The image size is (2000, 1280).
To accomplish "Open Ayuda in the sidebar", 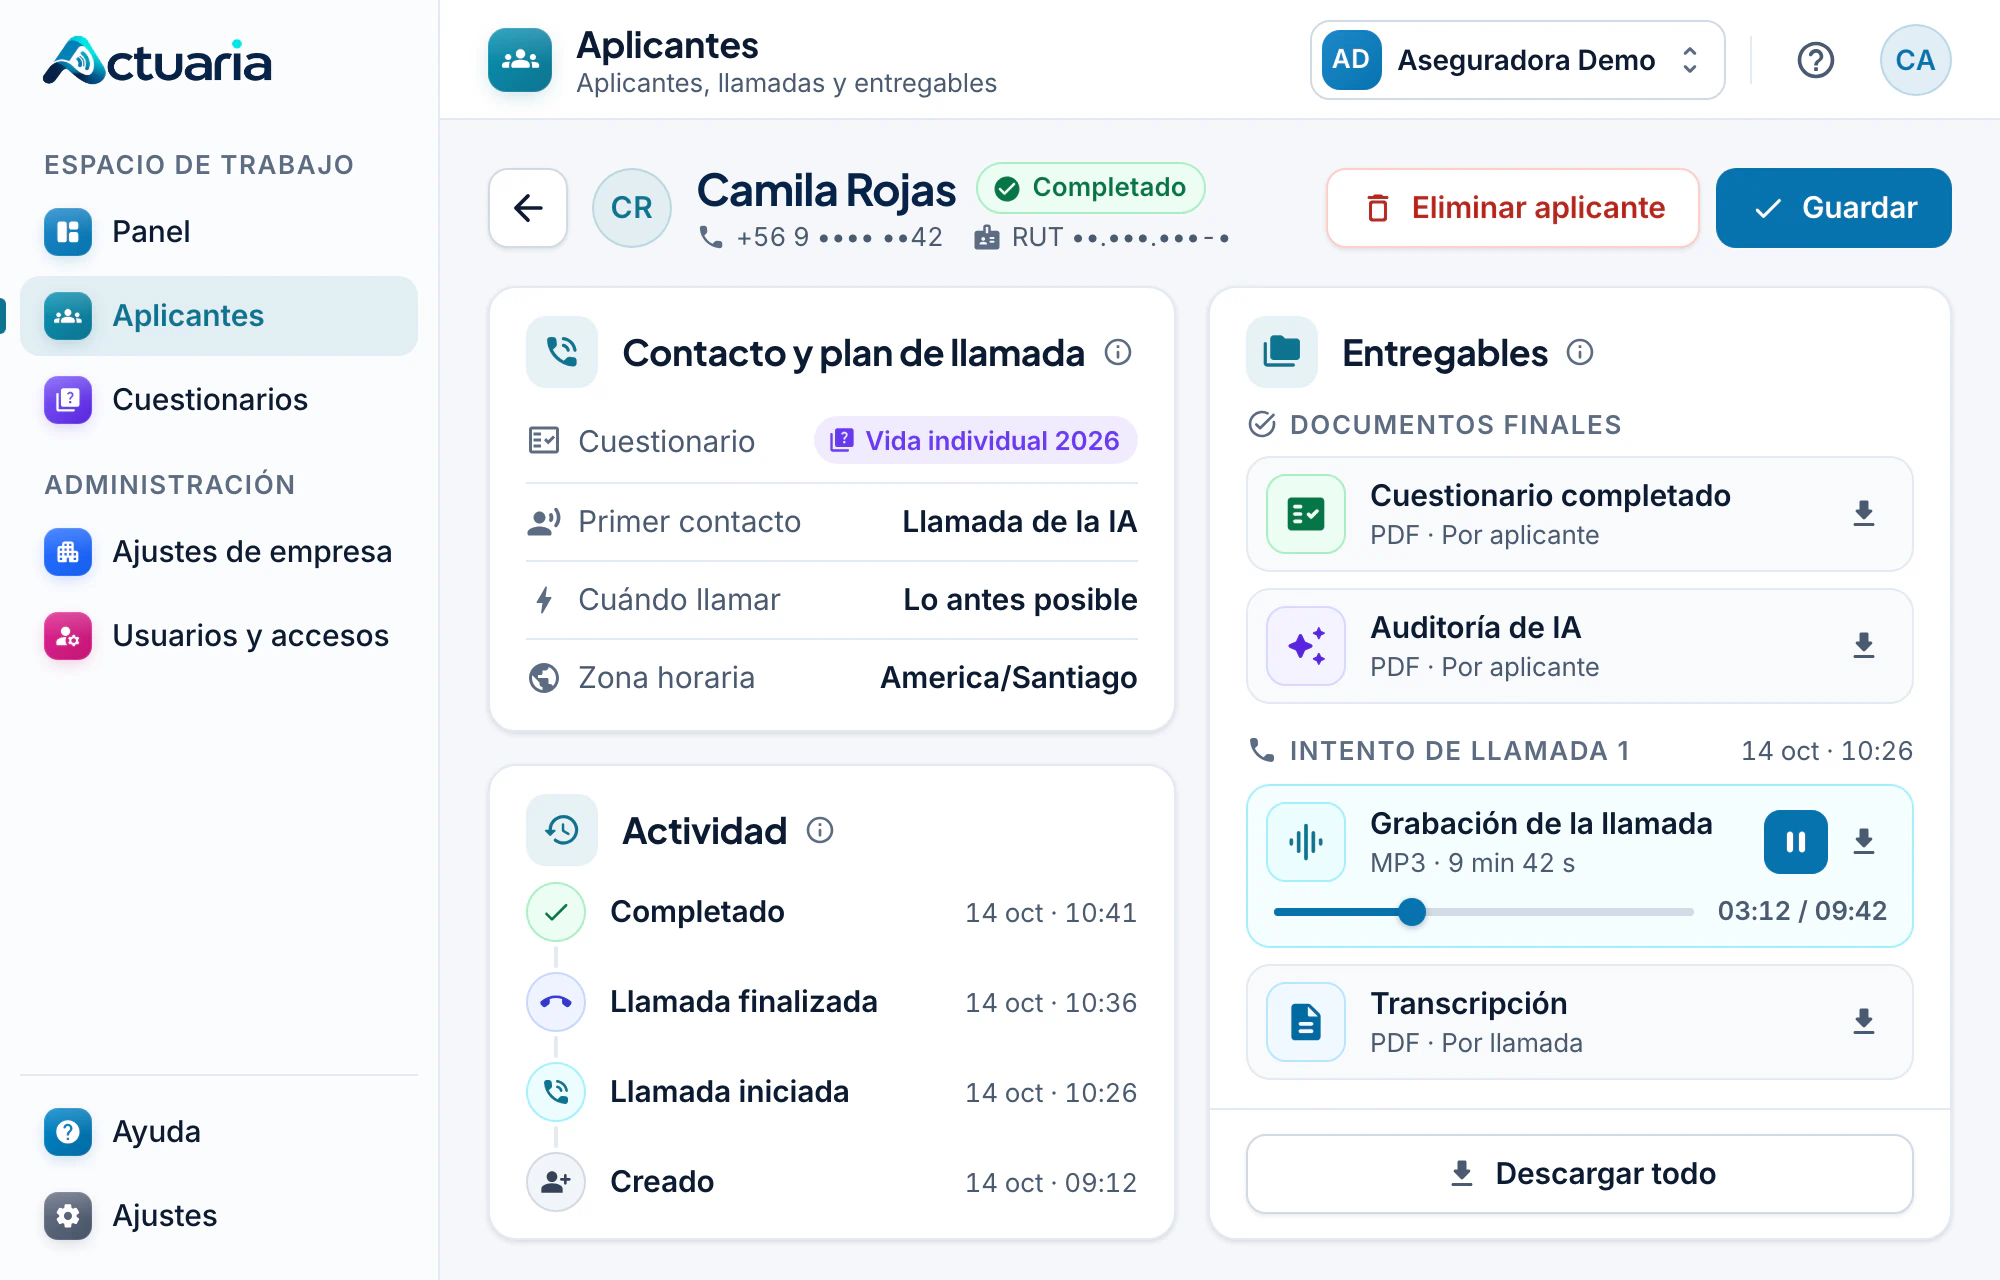I will tap(219, 1132).
